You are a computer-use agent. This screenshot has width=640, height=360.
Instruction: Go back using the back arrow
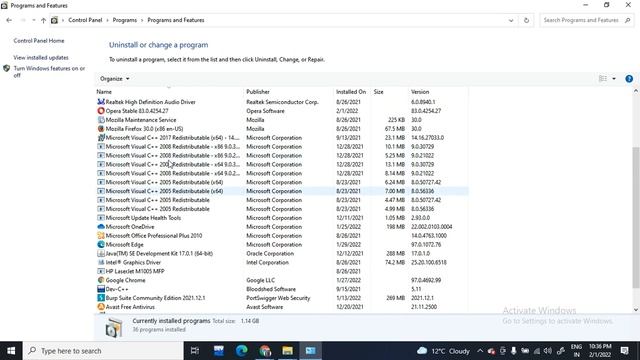point(9,20)
